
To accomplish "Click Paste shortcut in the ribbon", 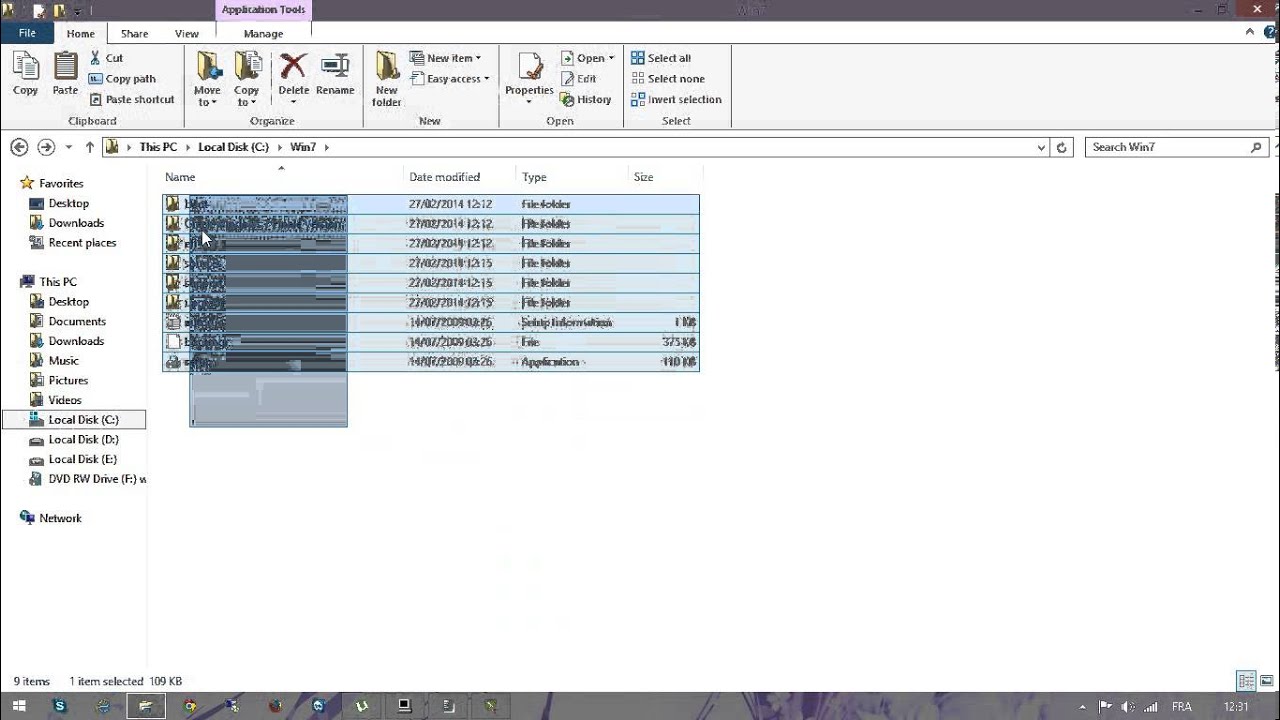I will coord(132,99).
